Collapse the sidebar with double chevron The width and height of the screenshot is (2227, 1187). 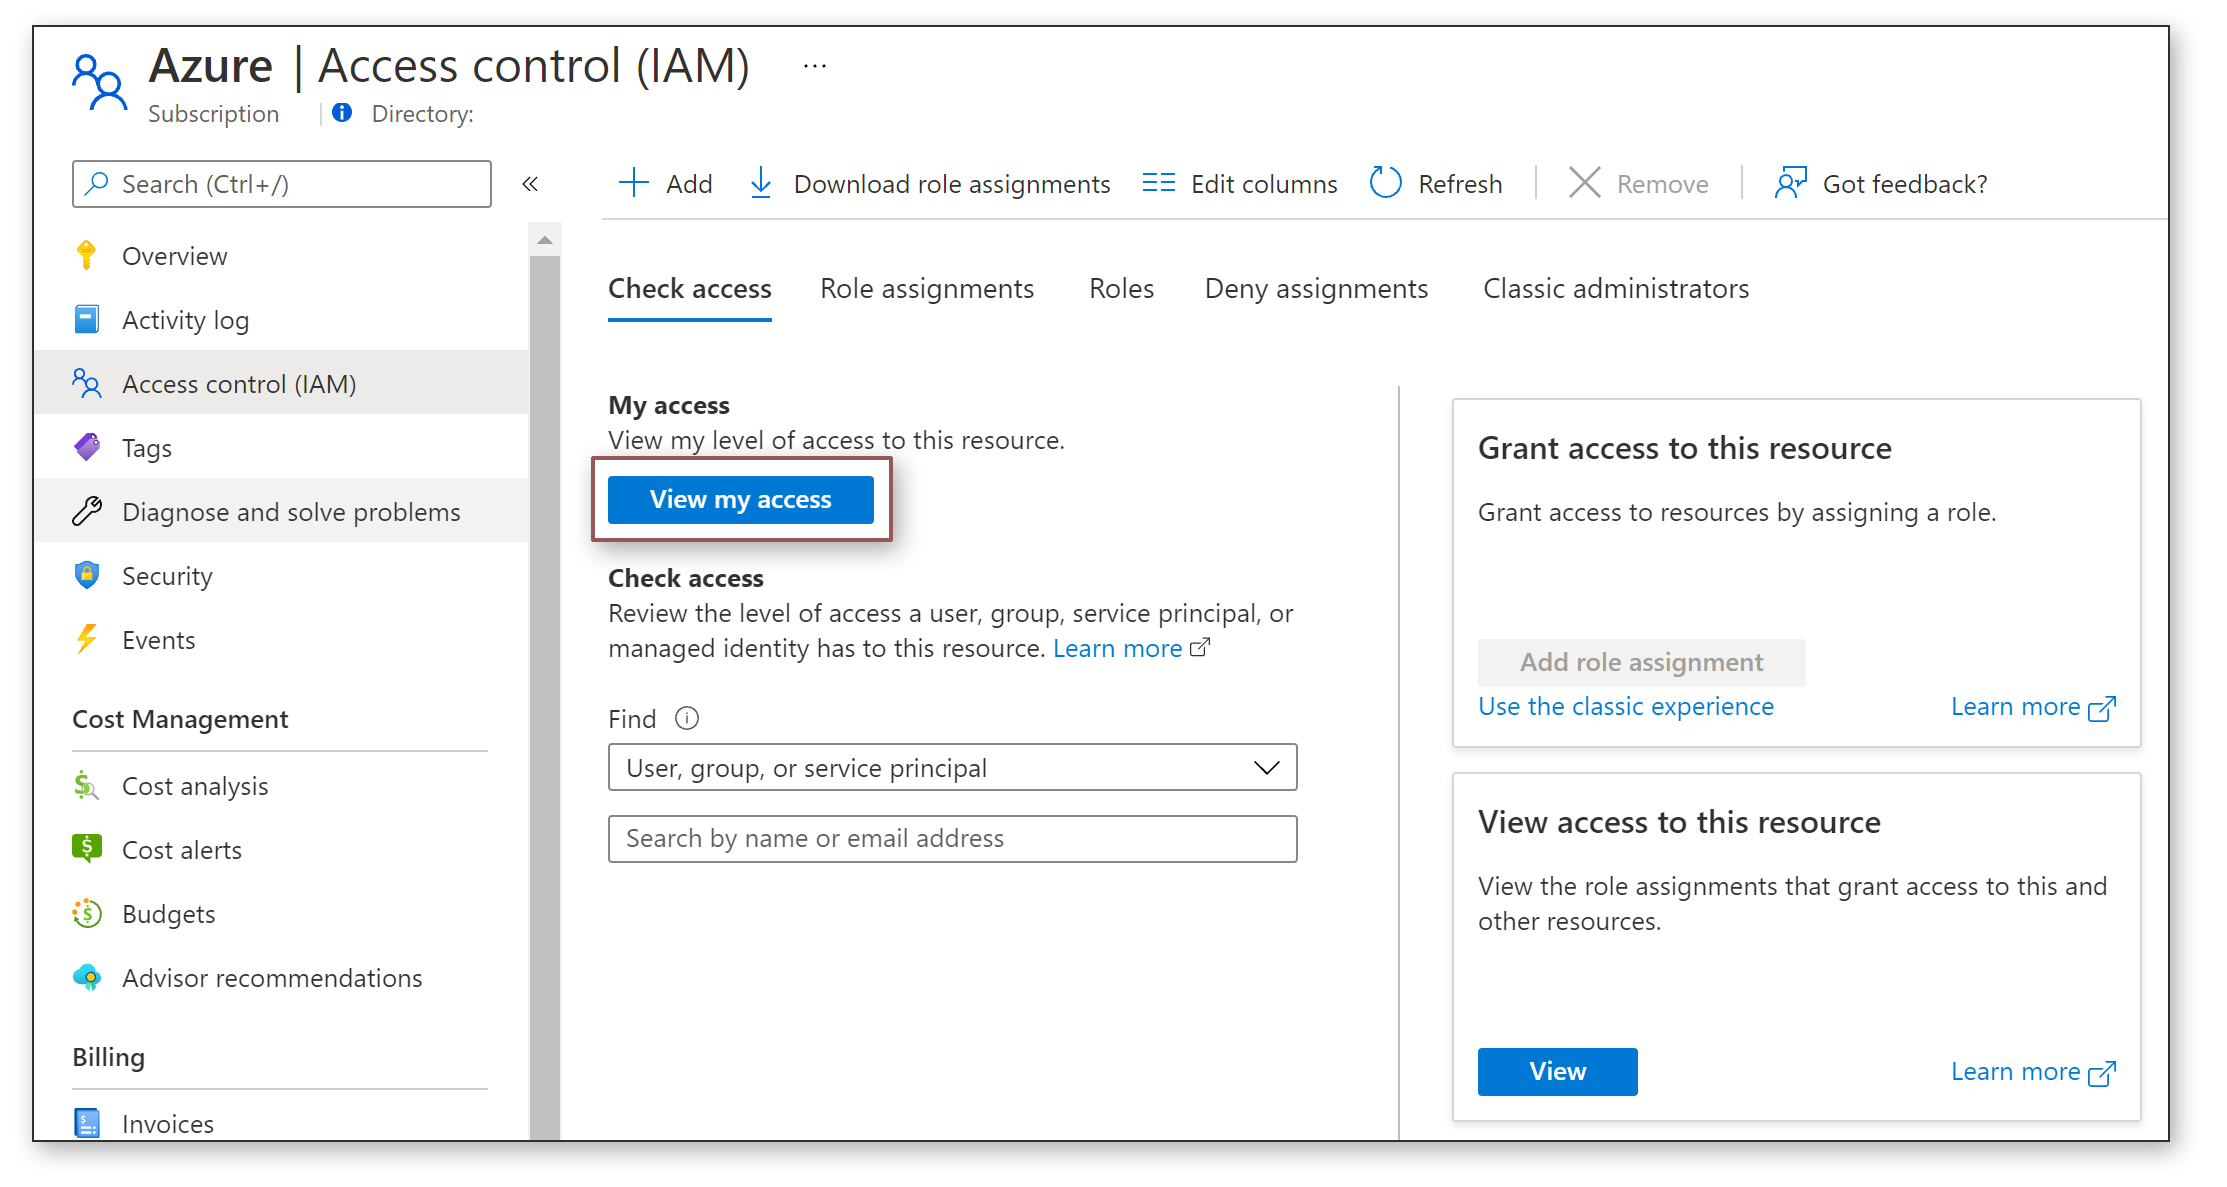tap(530, 184)
